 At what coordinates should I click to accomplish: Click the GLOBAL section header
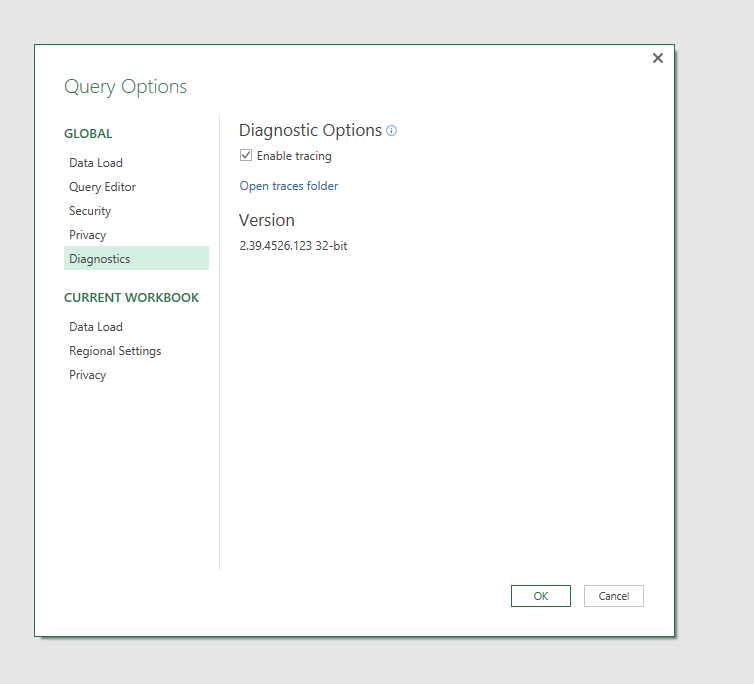tap(88, 134)
